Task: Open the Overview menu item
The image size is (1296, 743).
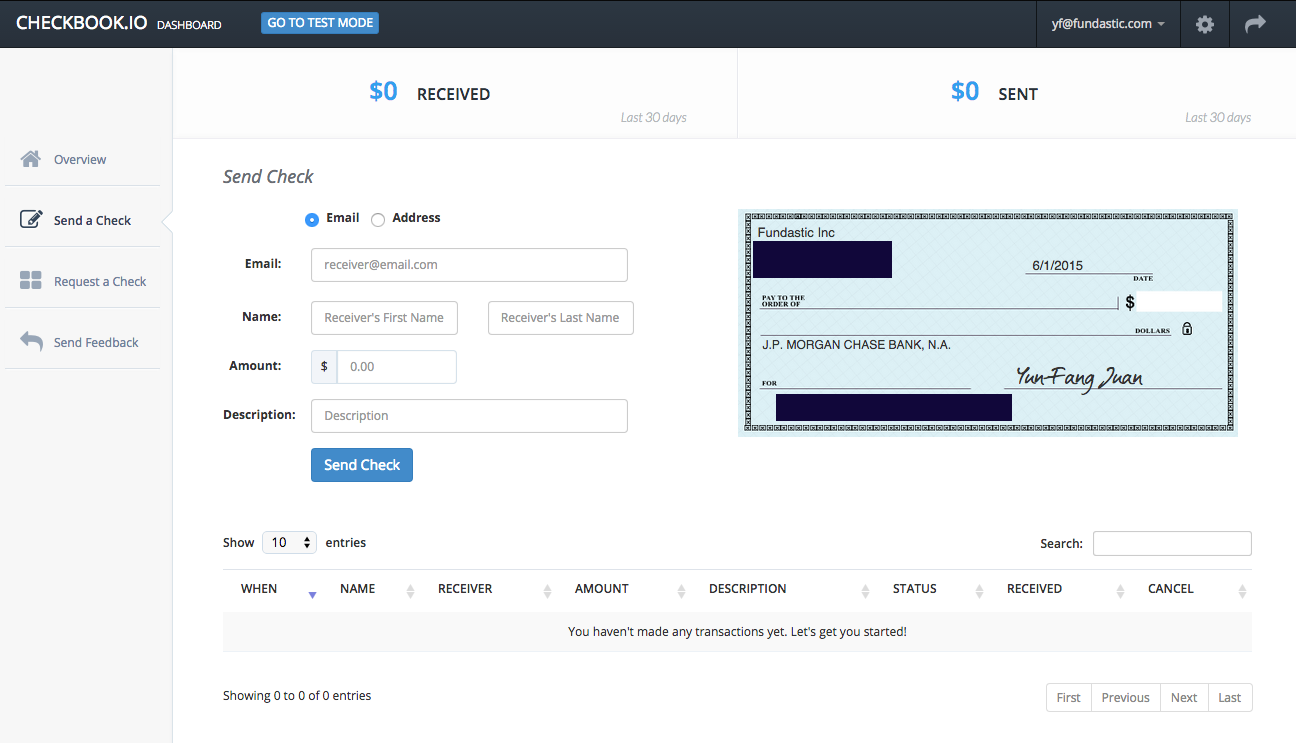Action: coord(82,159)
